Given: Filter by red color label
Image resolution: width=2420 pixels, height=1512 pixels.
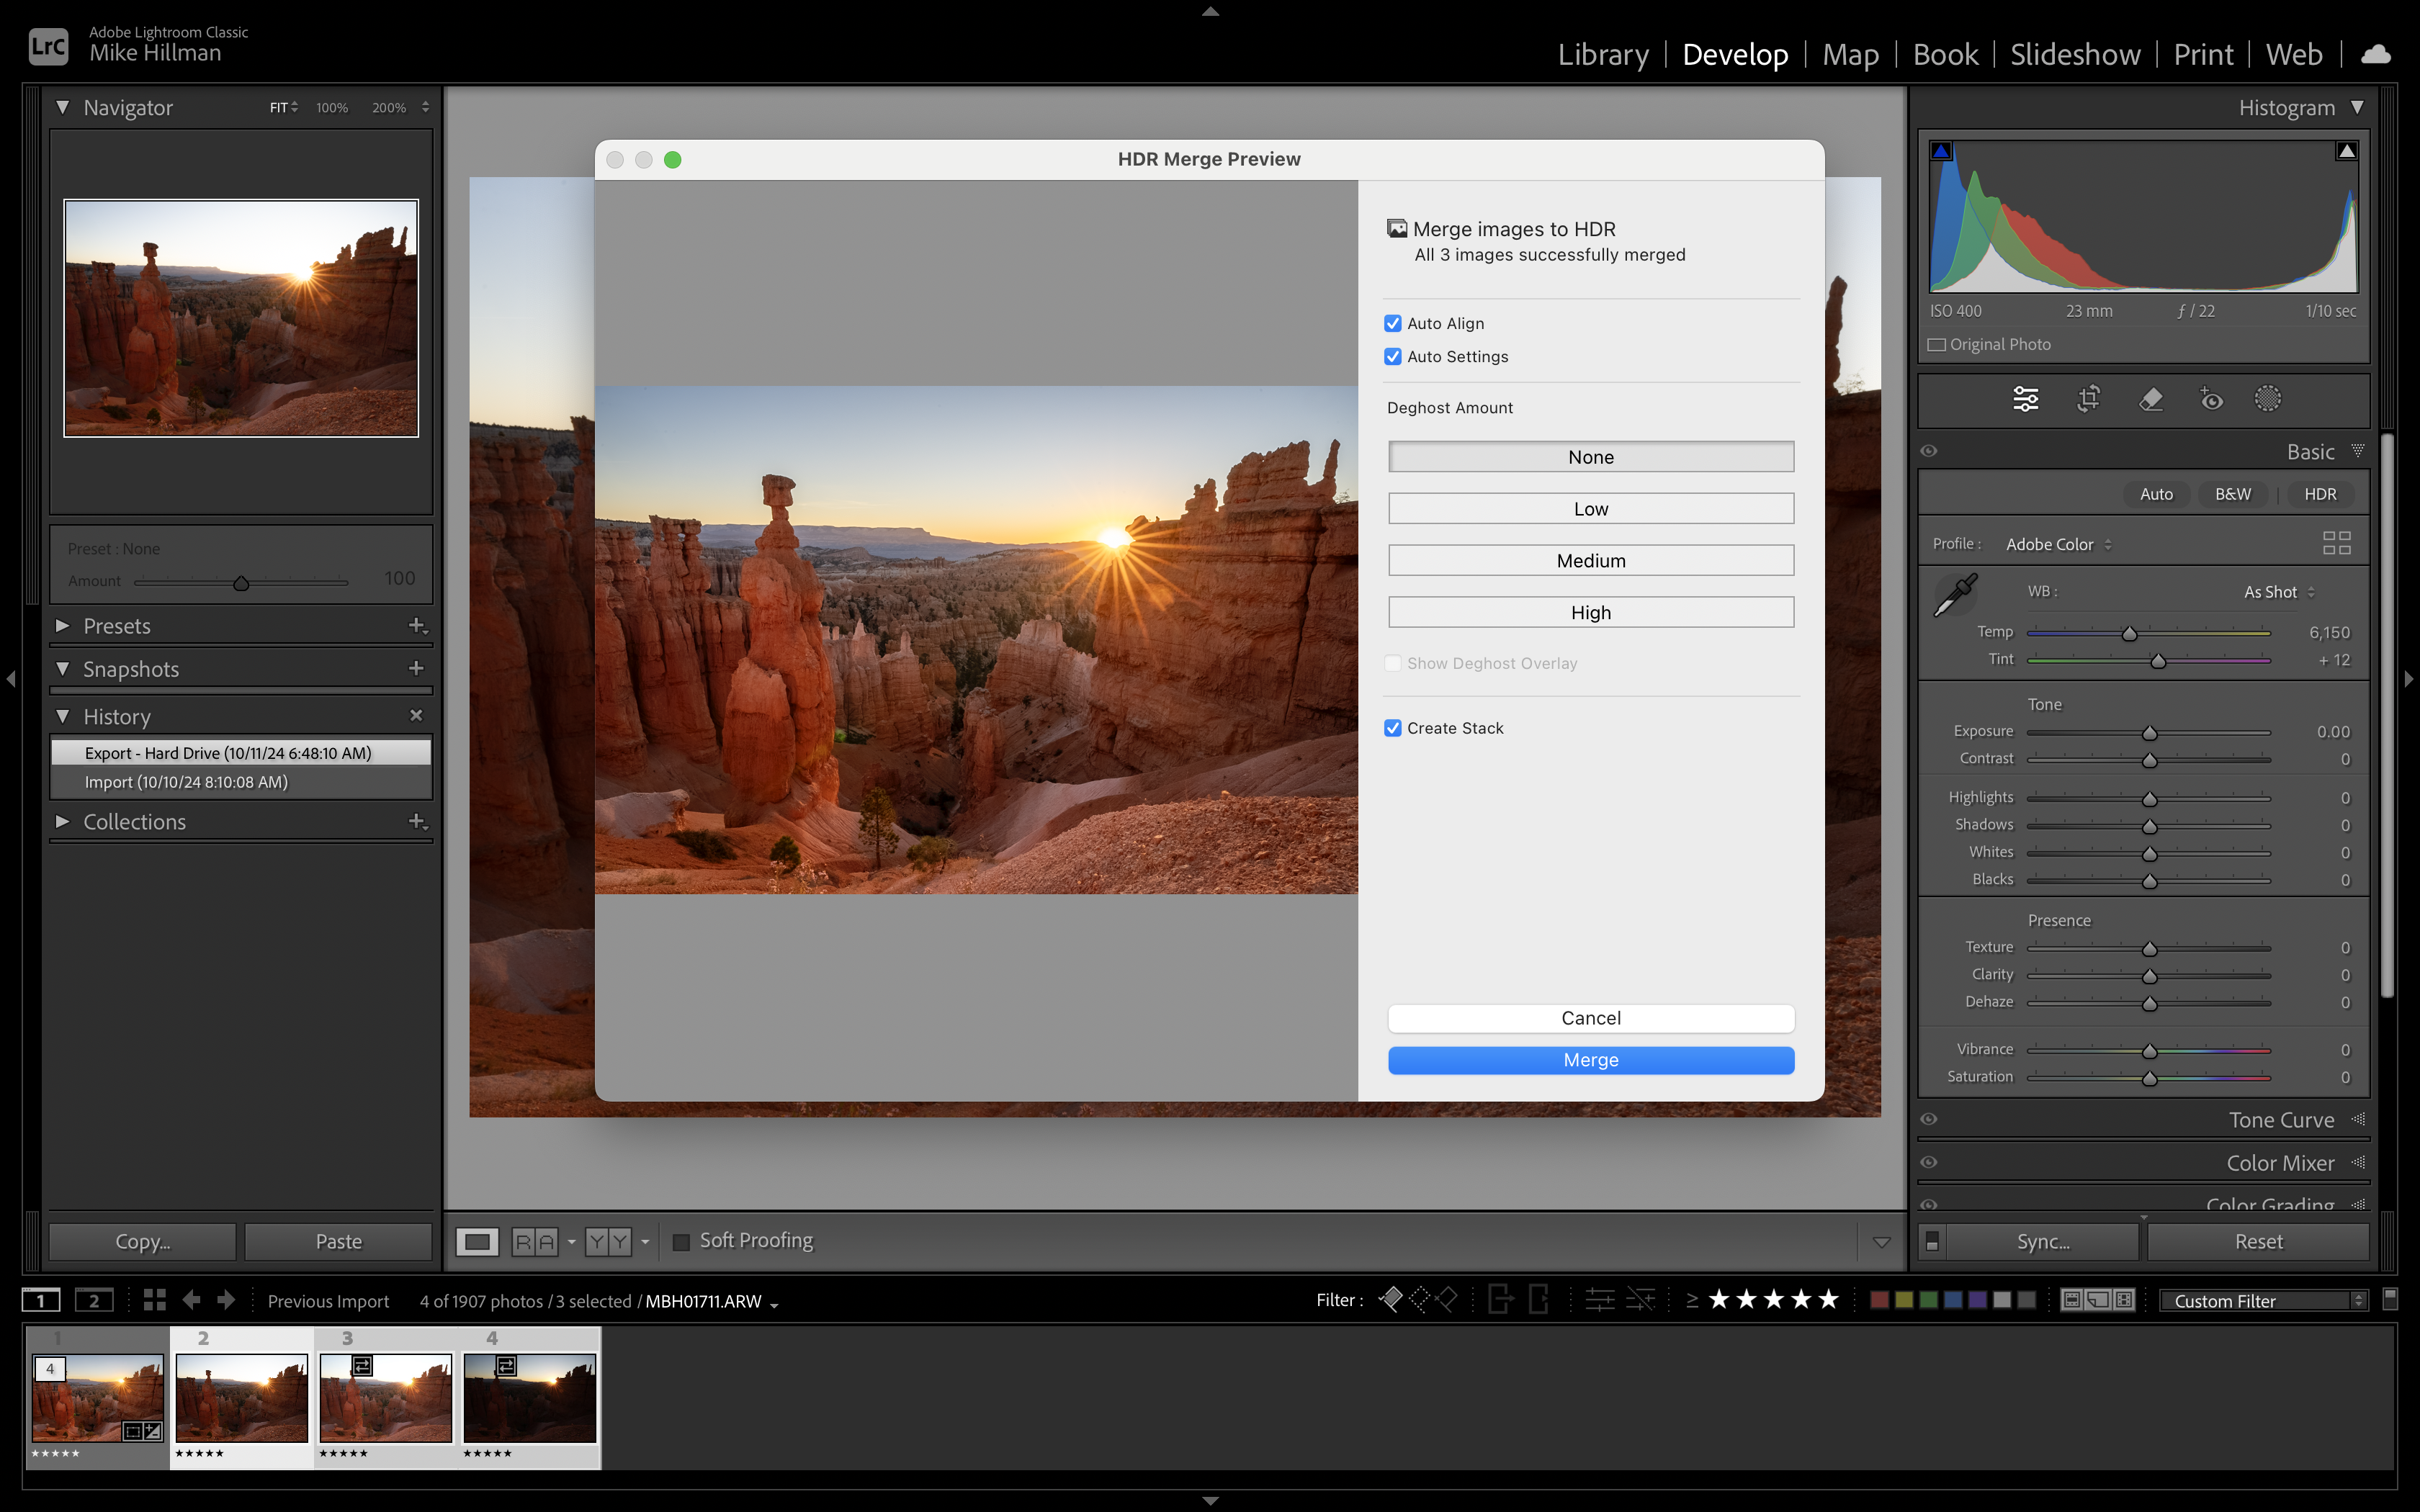Looking at the screenshot, I should (x=1879, y=1300).
